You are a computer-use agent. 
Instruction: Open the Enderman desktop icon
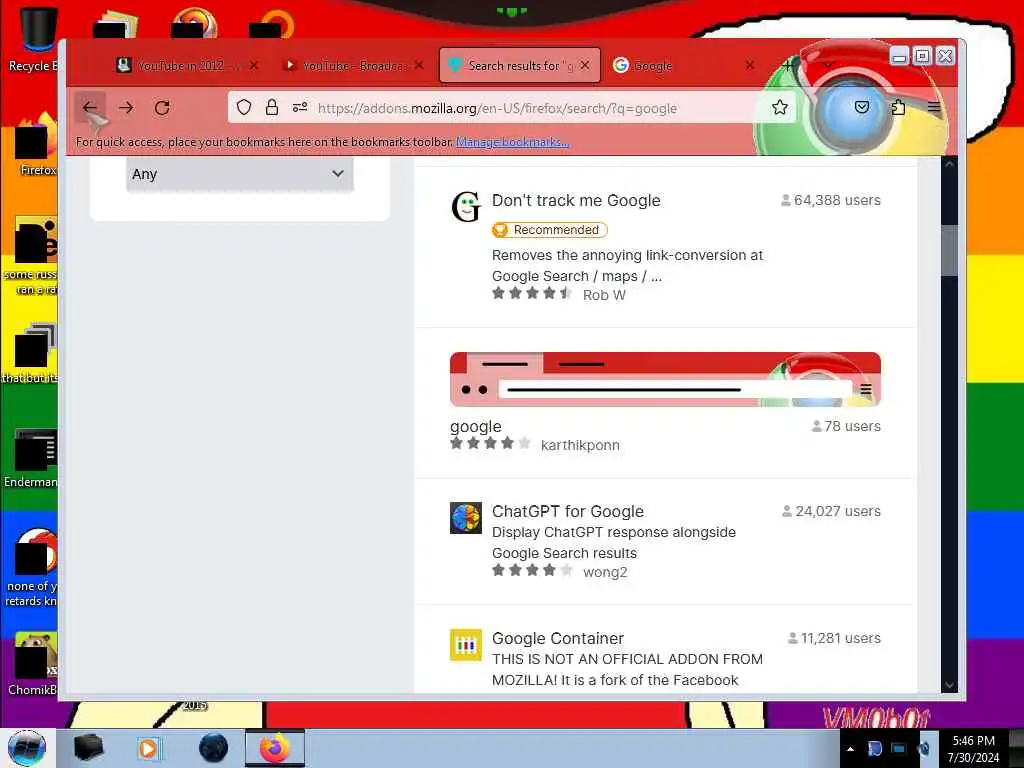point(31,458)
